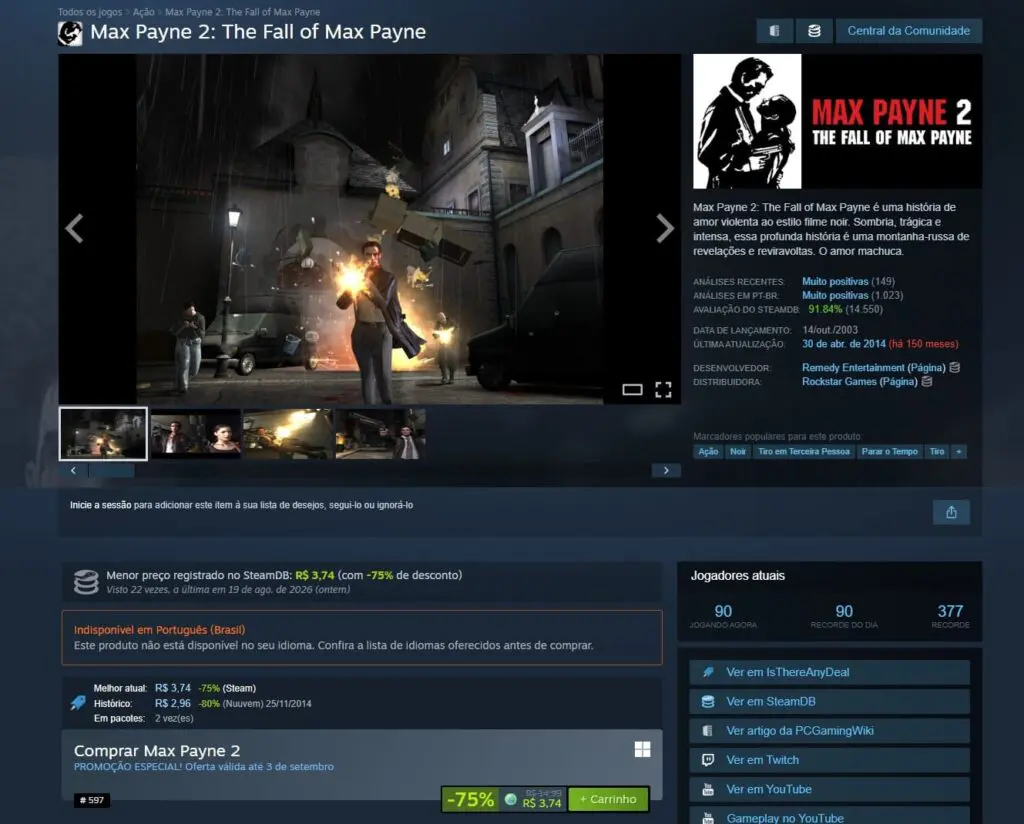This screenshot has width=1024, height=824.
Task: Click 'Todos os jogos' breadcrumb
Action: [89, 12]
